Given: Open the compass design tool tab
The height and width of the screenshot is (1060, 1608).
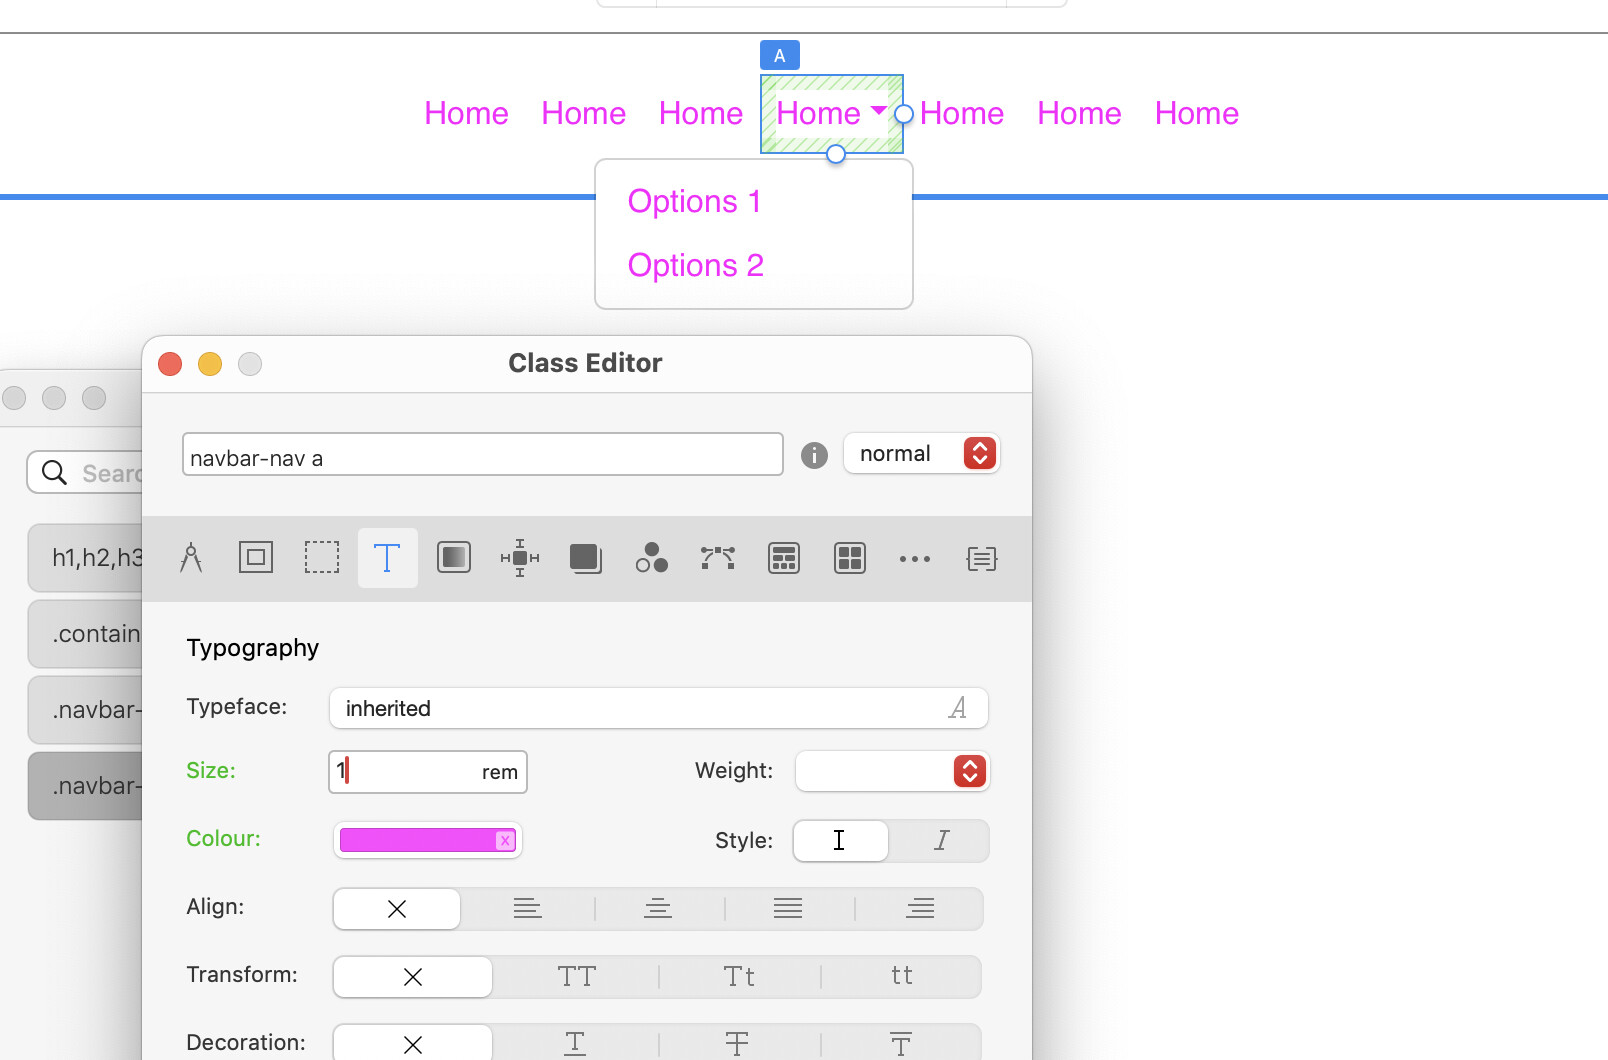Looking at the screenshot, I should pos(191,558).
